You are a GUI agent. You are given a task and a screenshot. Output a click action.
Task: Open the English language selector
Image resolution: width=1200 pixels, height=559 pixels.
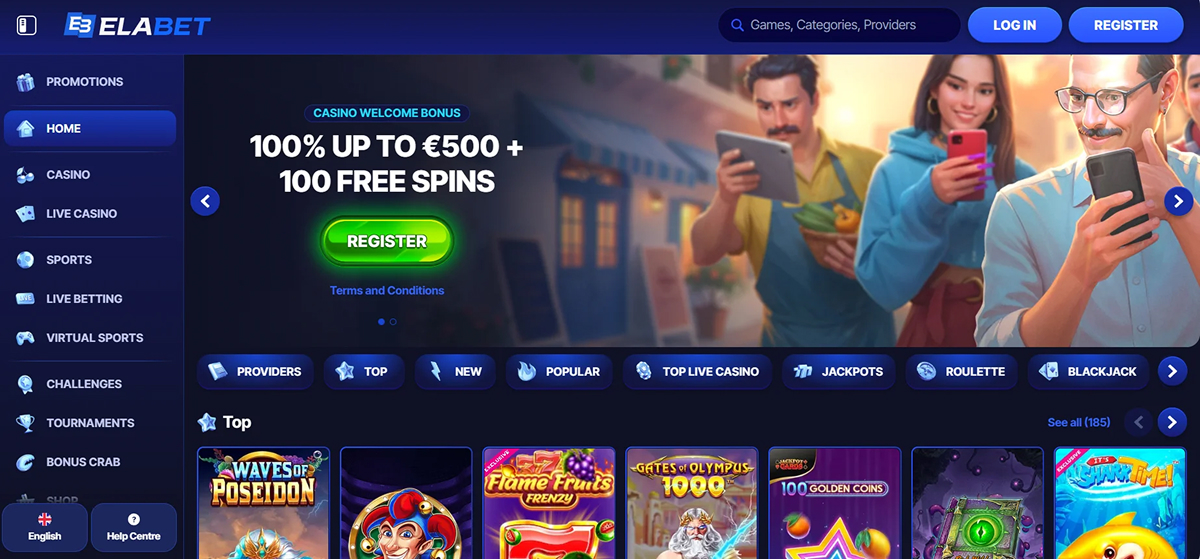44,528
